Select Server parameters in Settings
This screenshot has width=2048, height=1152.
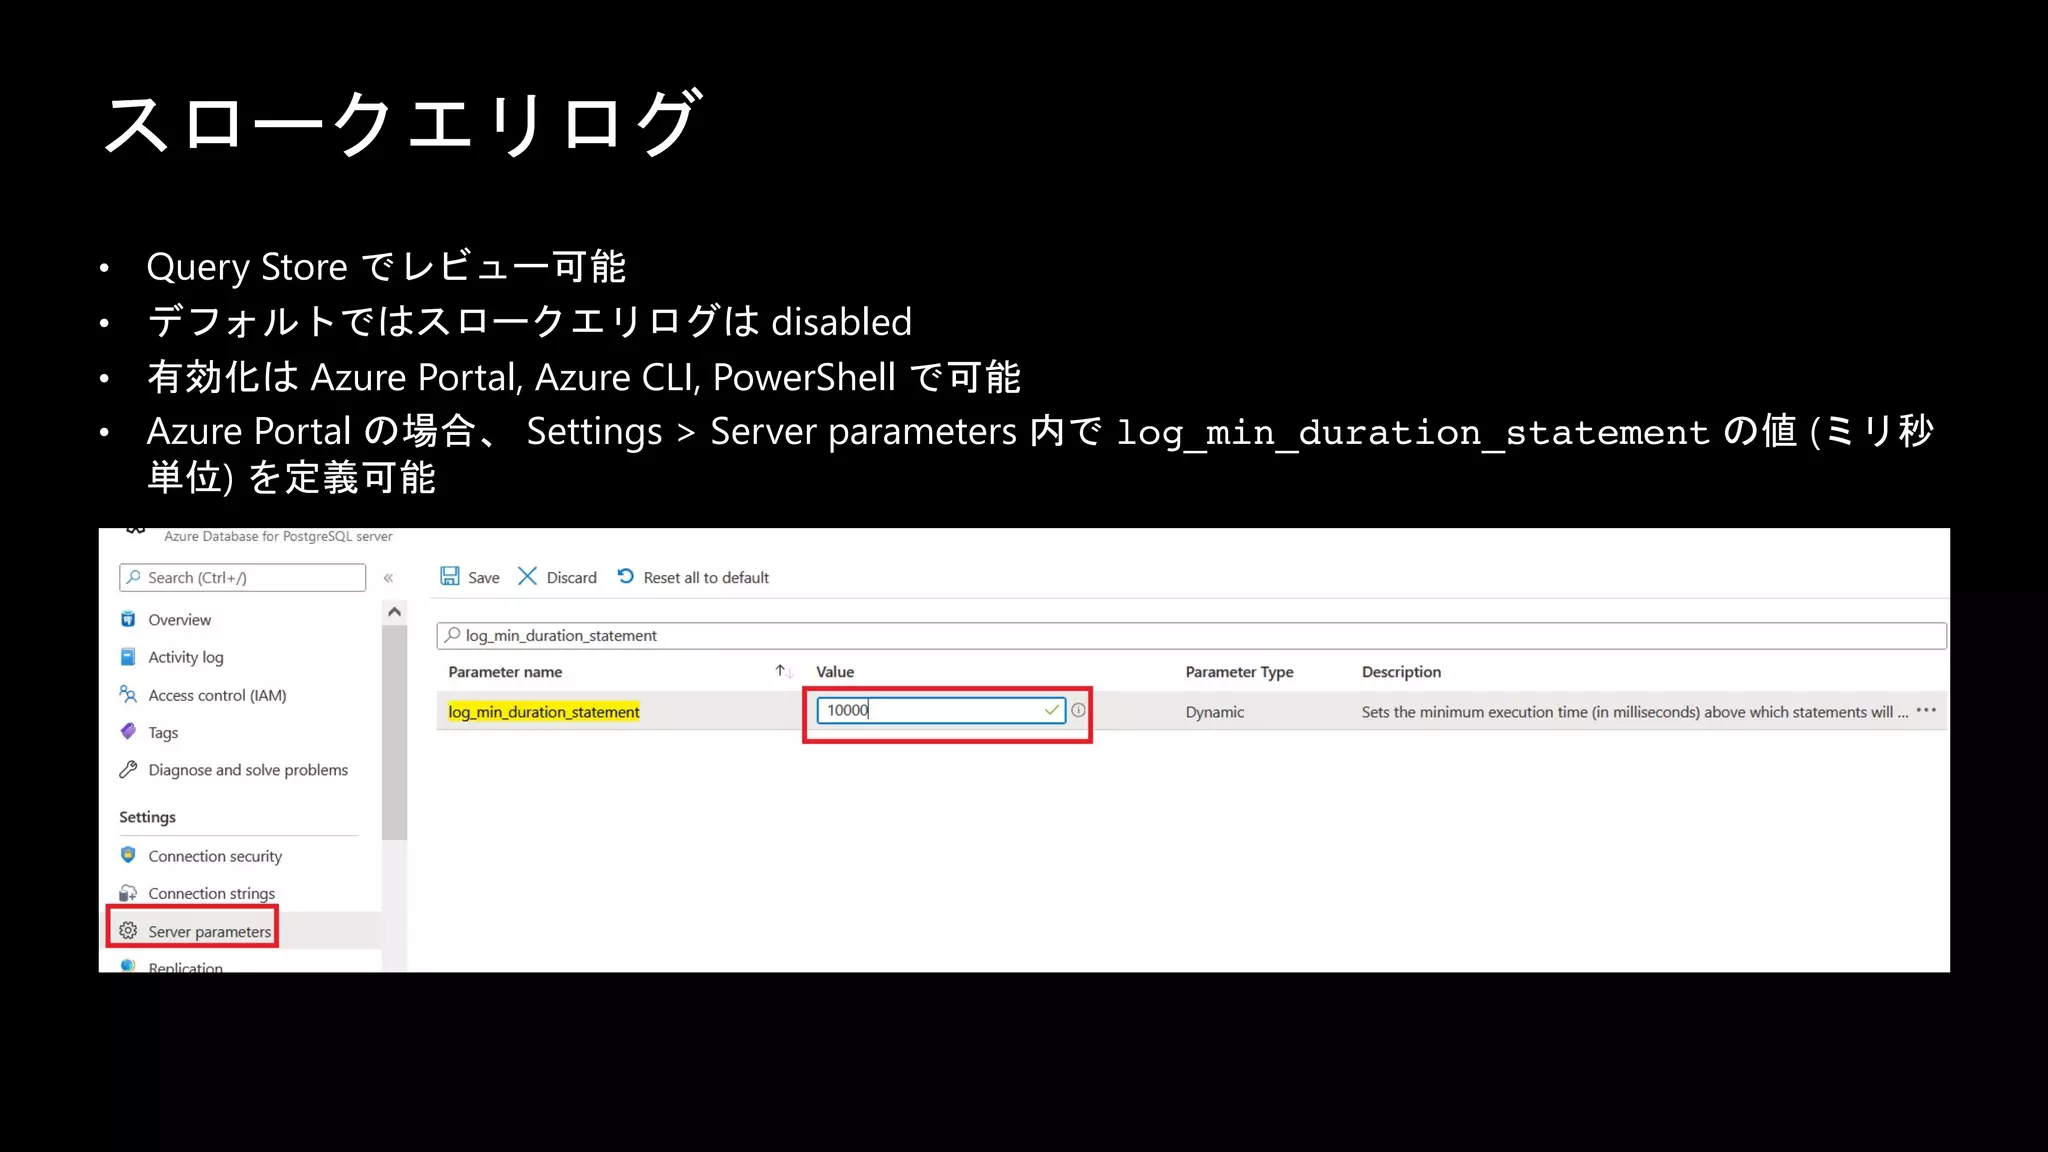(209, 931)
